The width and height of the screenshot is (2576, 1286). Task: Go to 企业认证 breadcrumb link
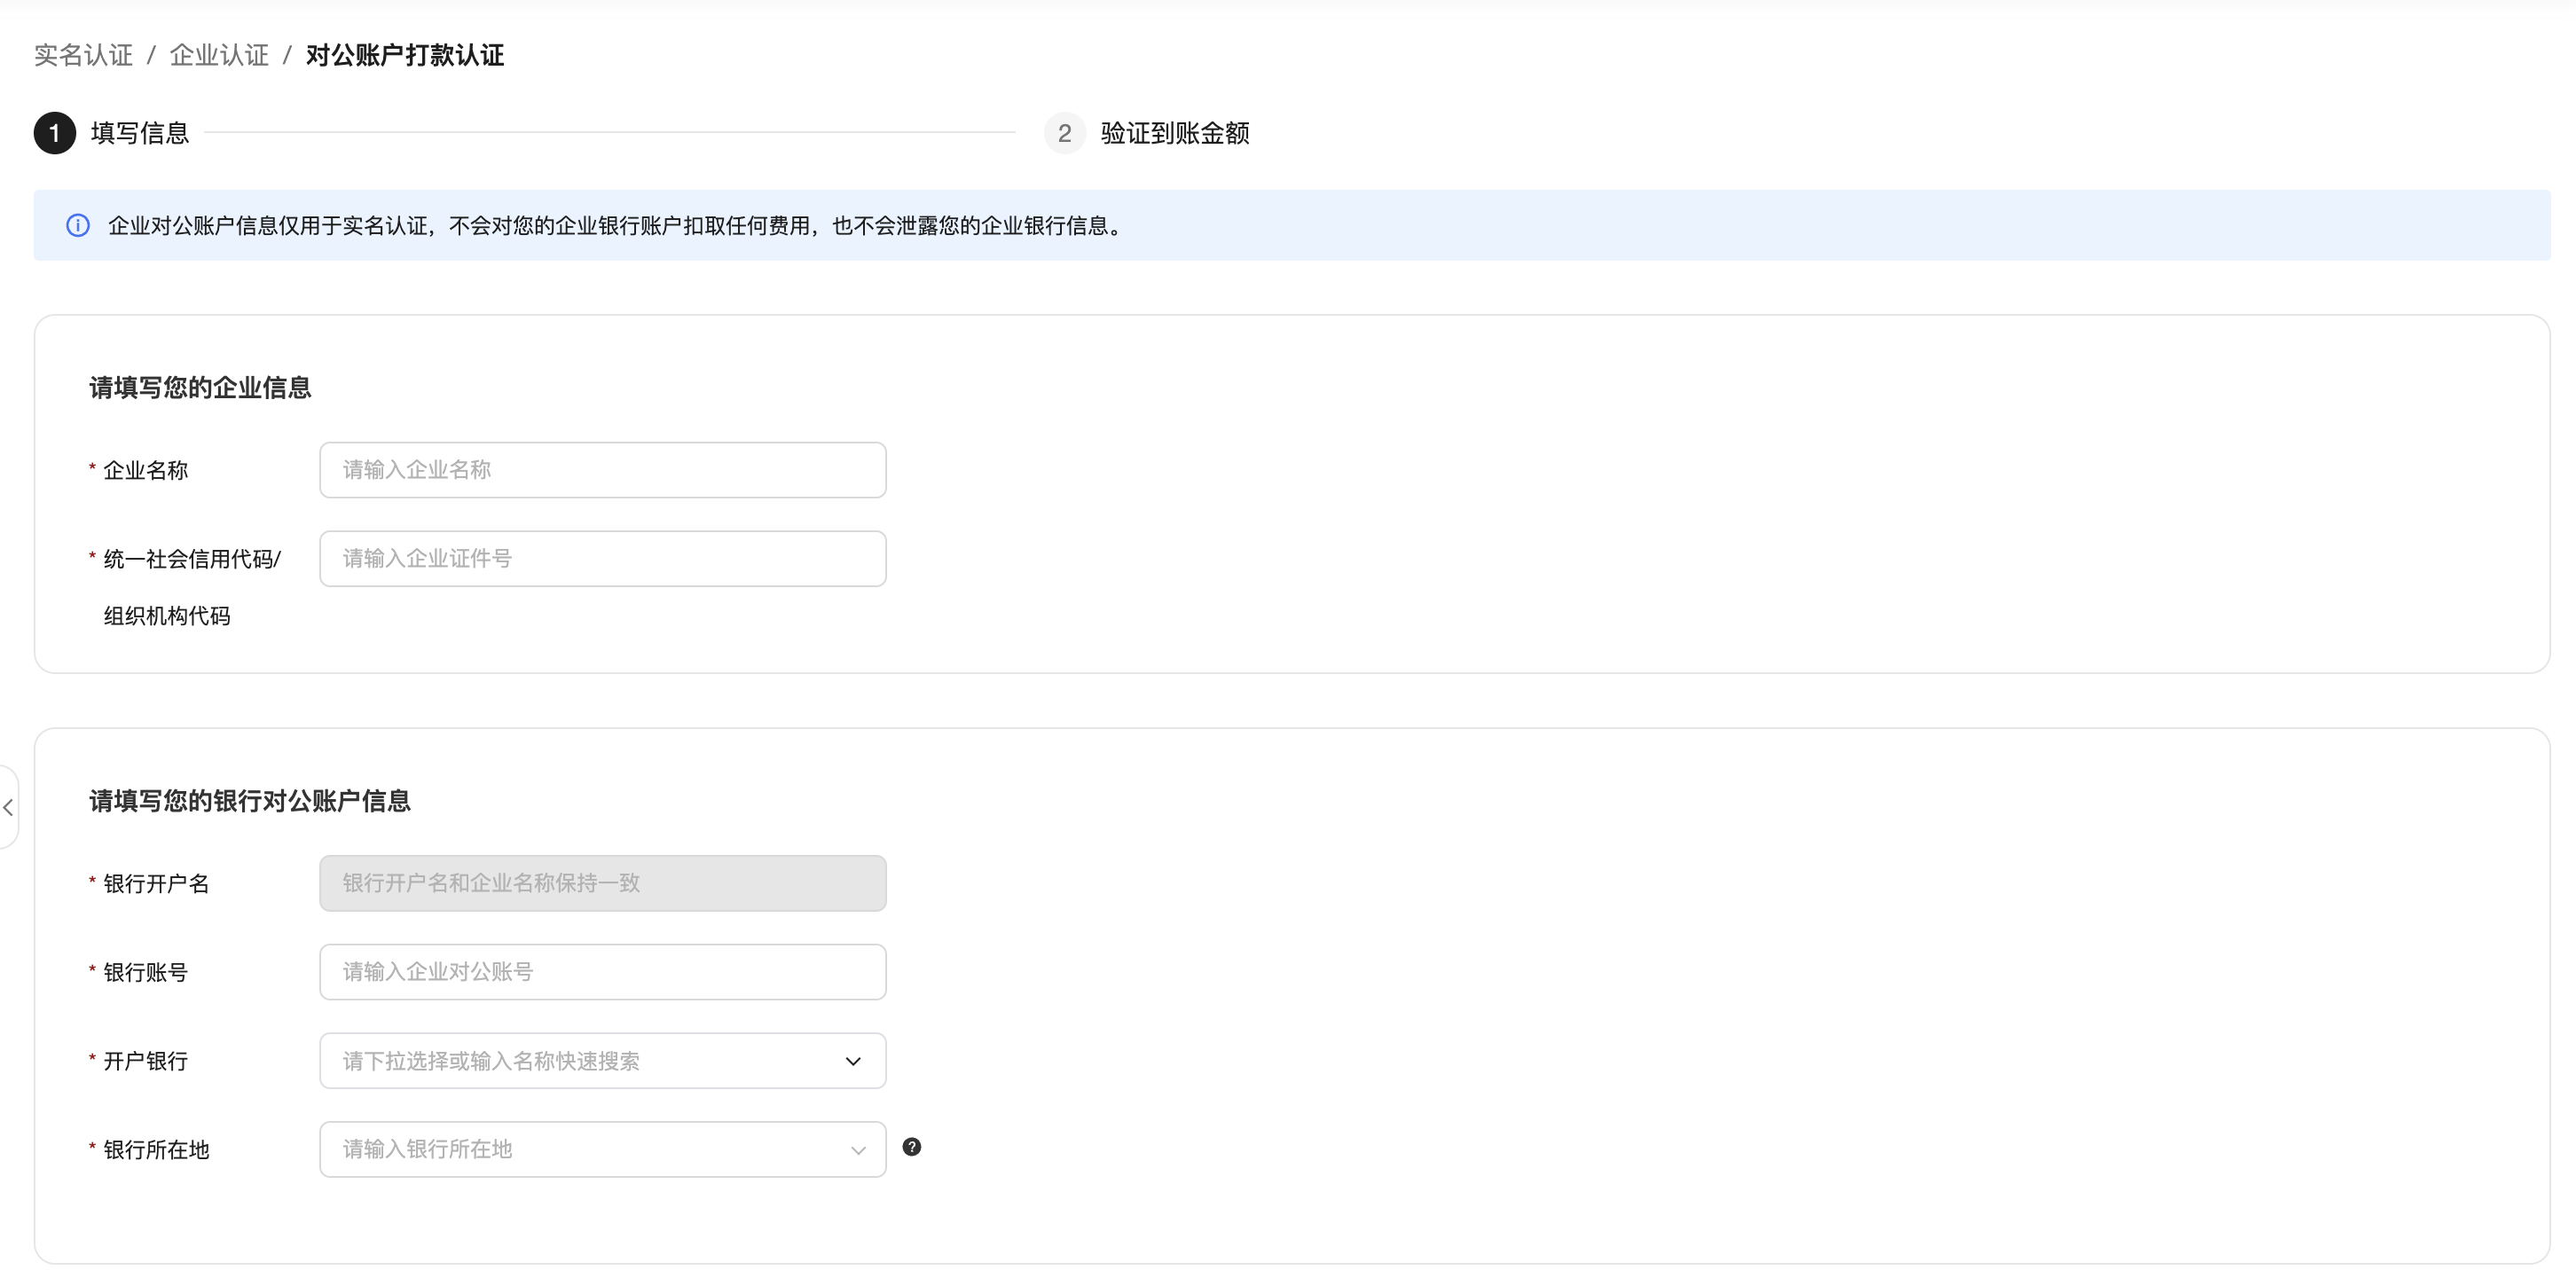point(219,55)
